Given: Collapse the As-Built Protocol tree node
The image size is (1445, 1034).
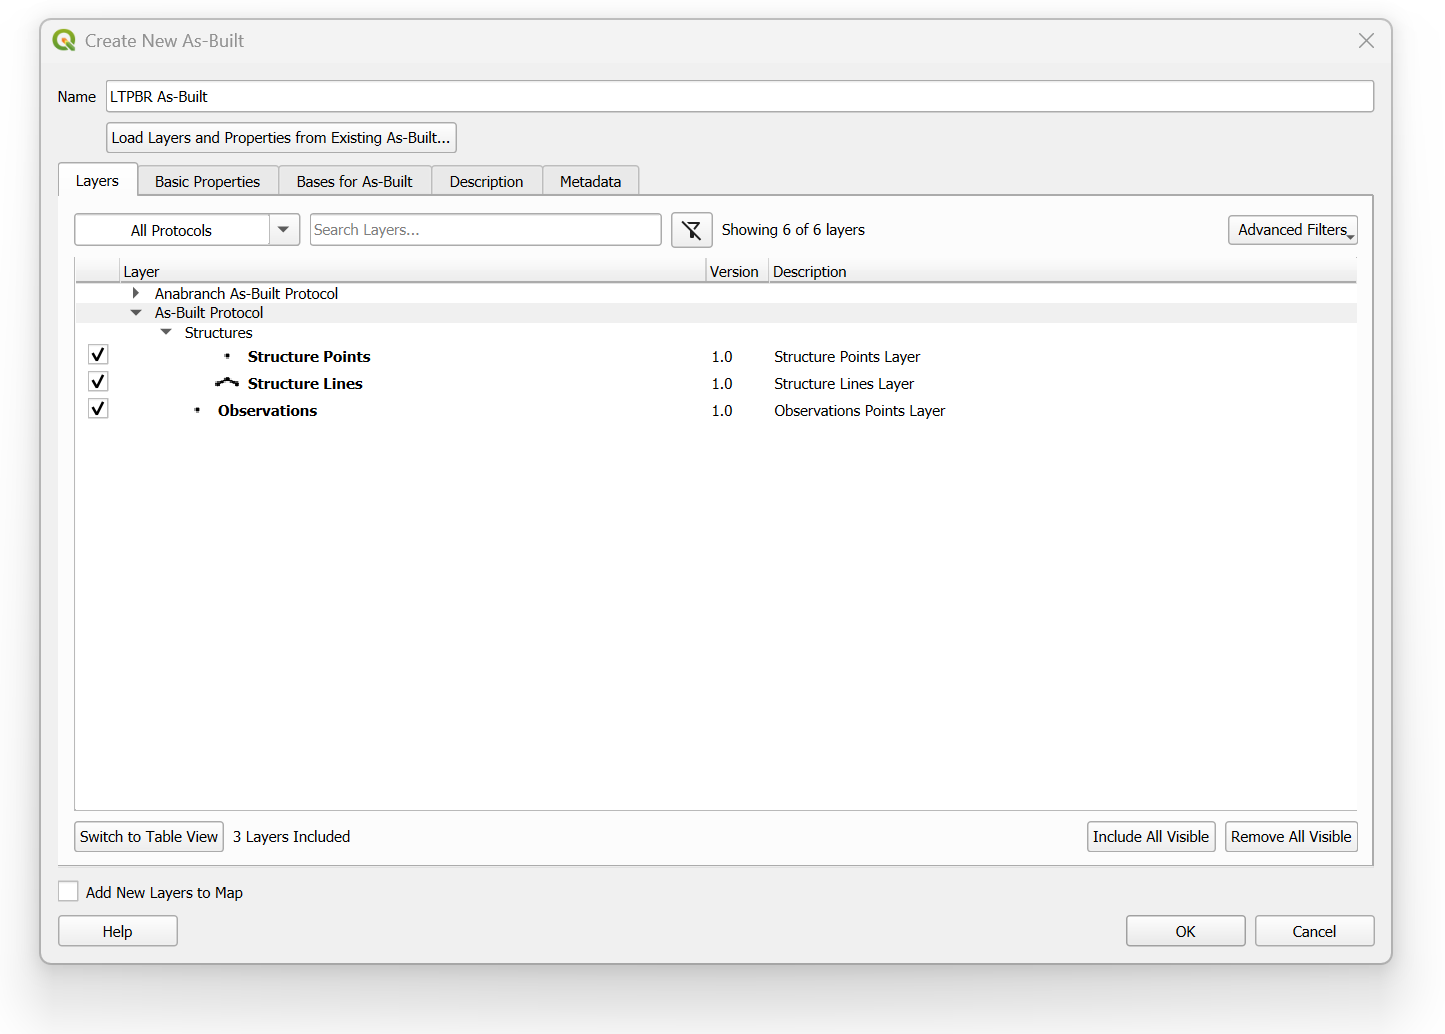Looking at the screenshot, I should 136,313.
